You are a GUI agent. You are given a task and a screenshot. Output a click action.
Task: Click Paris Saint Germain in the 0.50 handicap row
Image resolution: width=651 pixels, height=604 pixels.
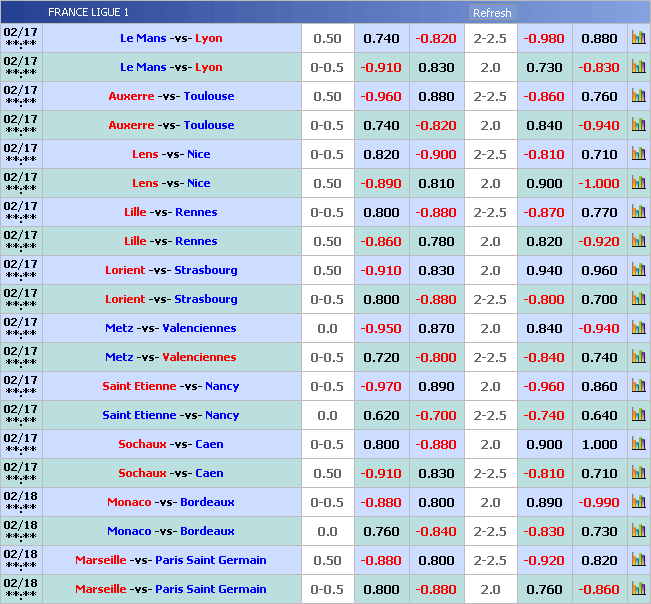[210, 561]
